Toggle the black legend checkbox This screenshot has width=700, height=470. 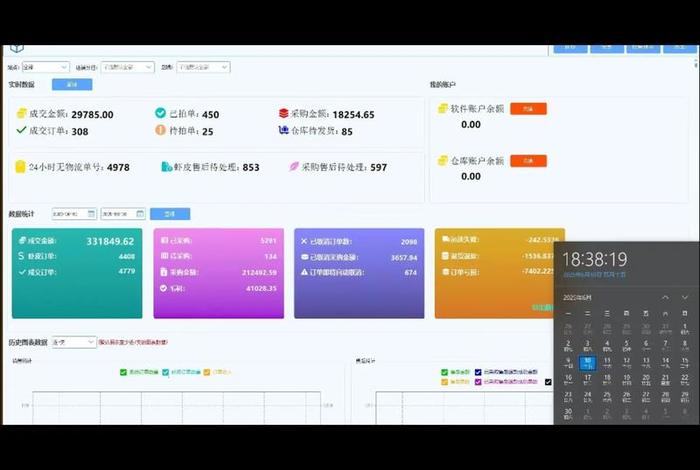tap(548, 382)
